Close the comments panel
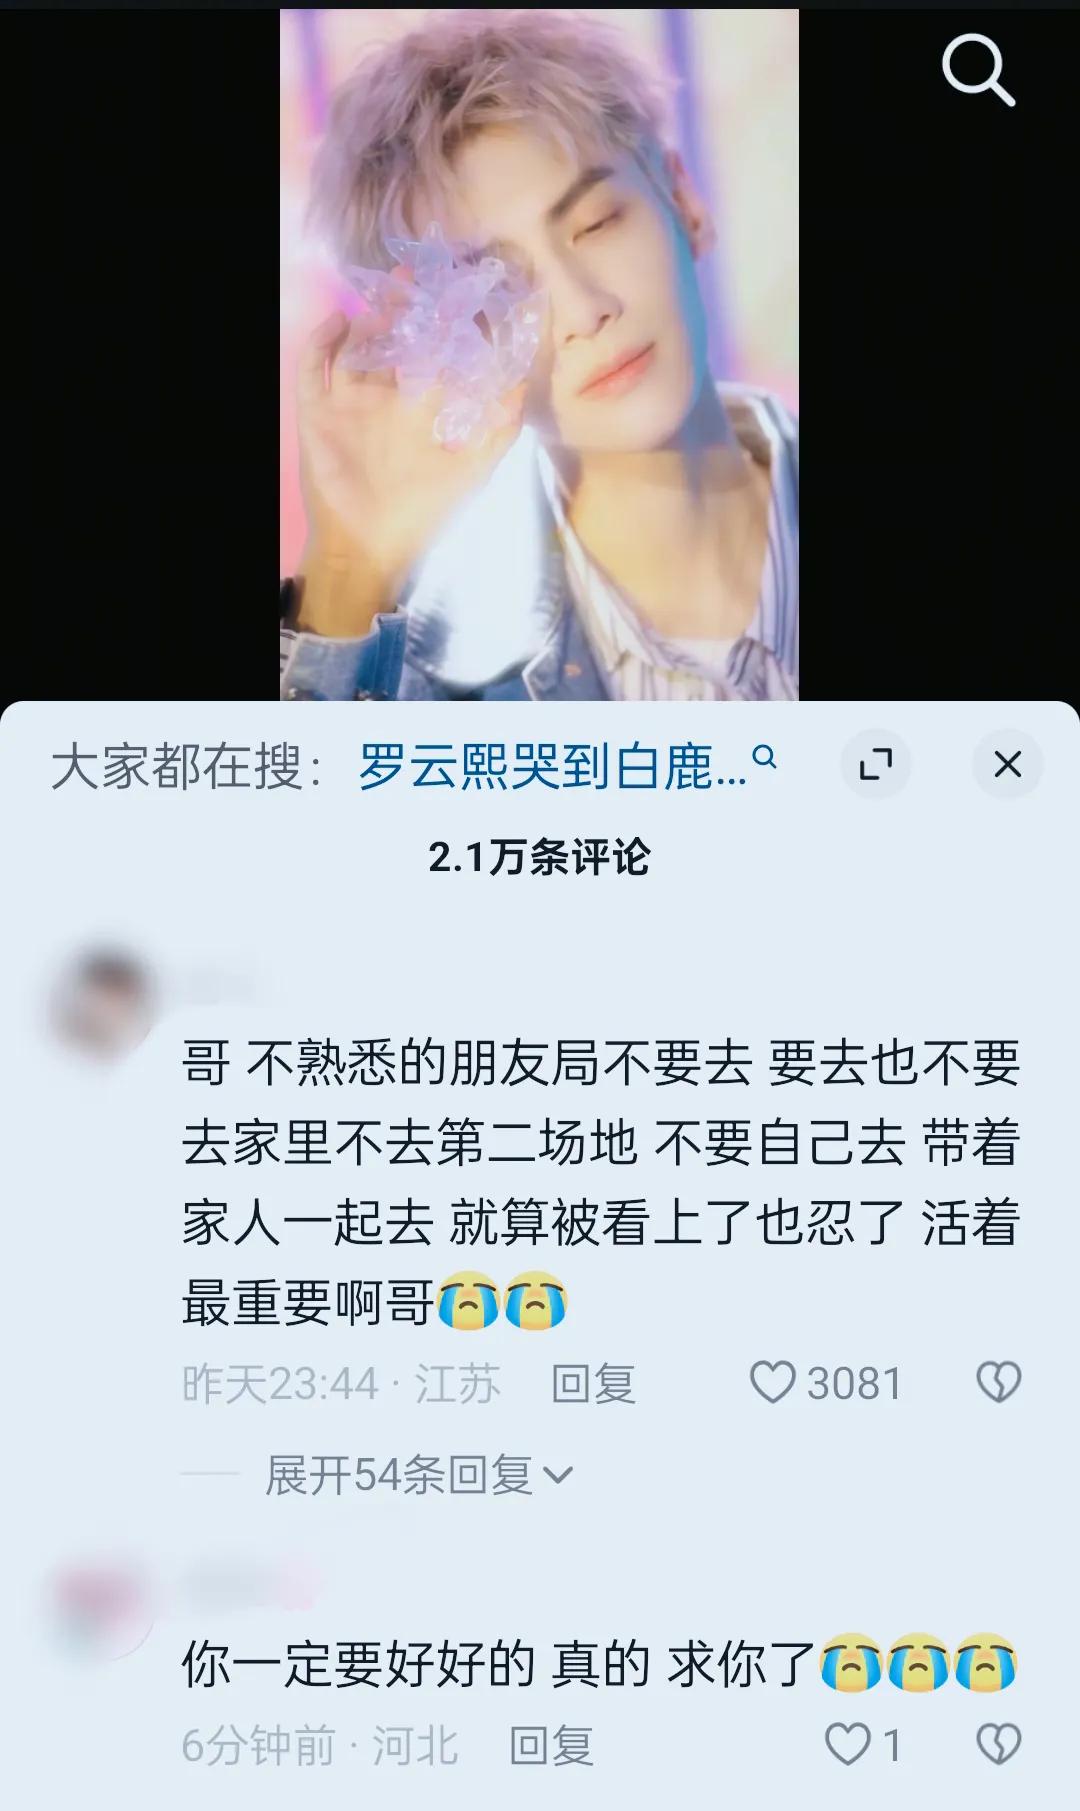Viewport: 1080px width, 1811px height. tap(1007, 765)
